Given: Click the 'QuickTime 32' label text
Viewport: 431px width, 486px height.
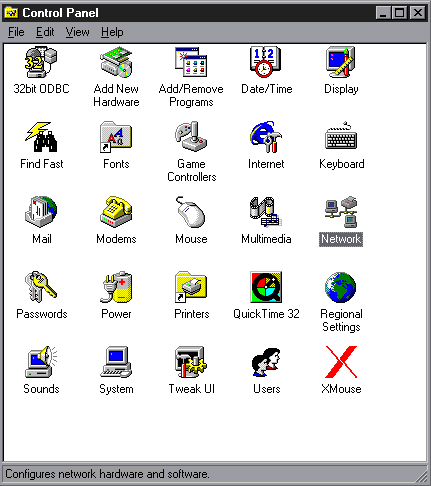Looking at the screenshot, I should coord(266,314).
